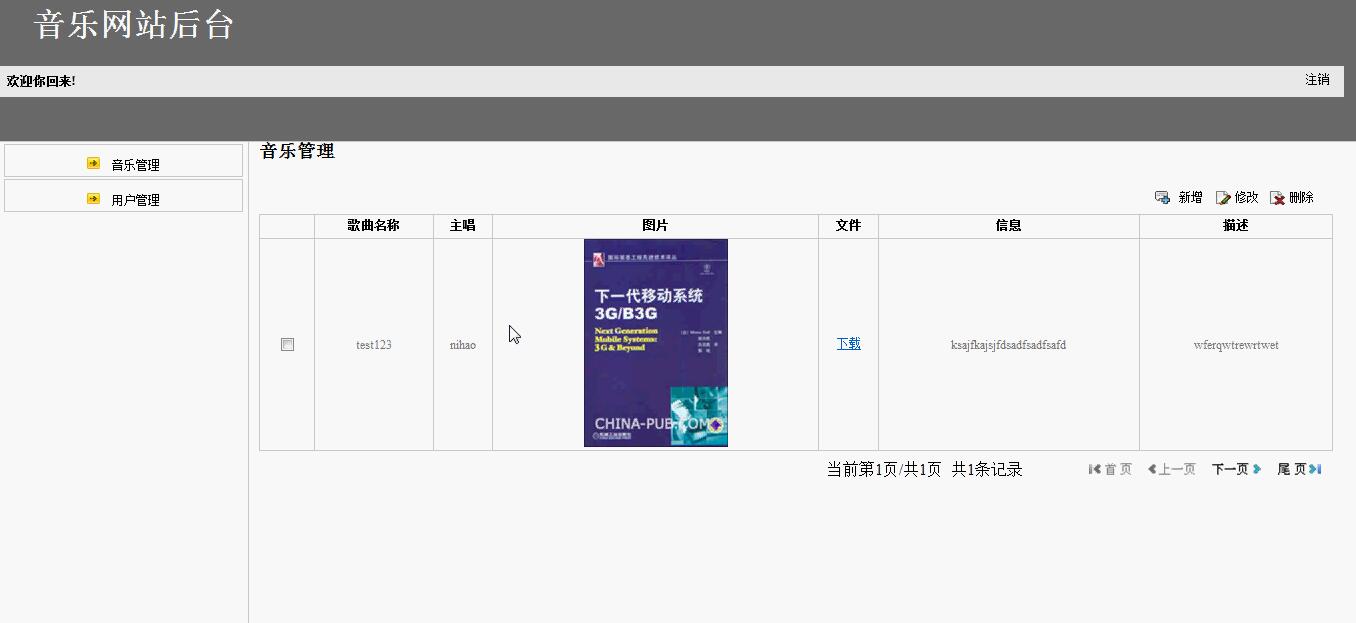This screenshot has width=1356, height=623.
Task: Click the 歌曲名称 column header
Action: point(373,226)
